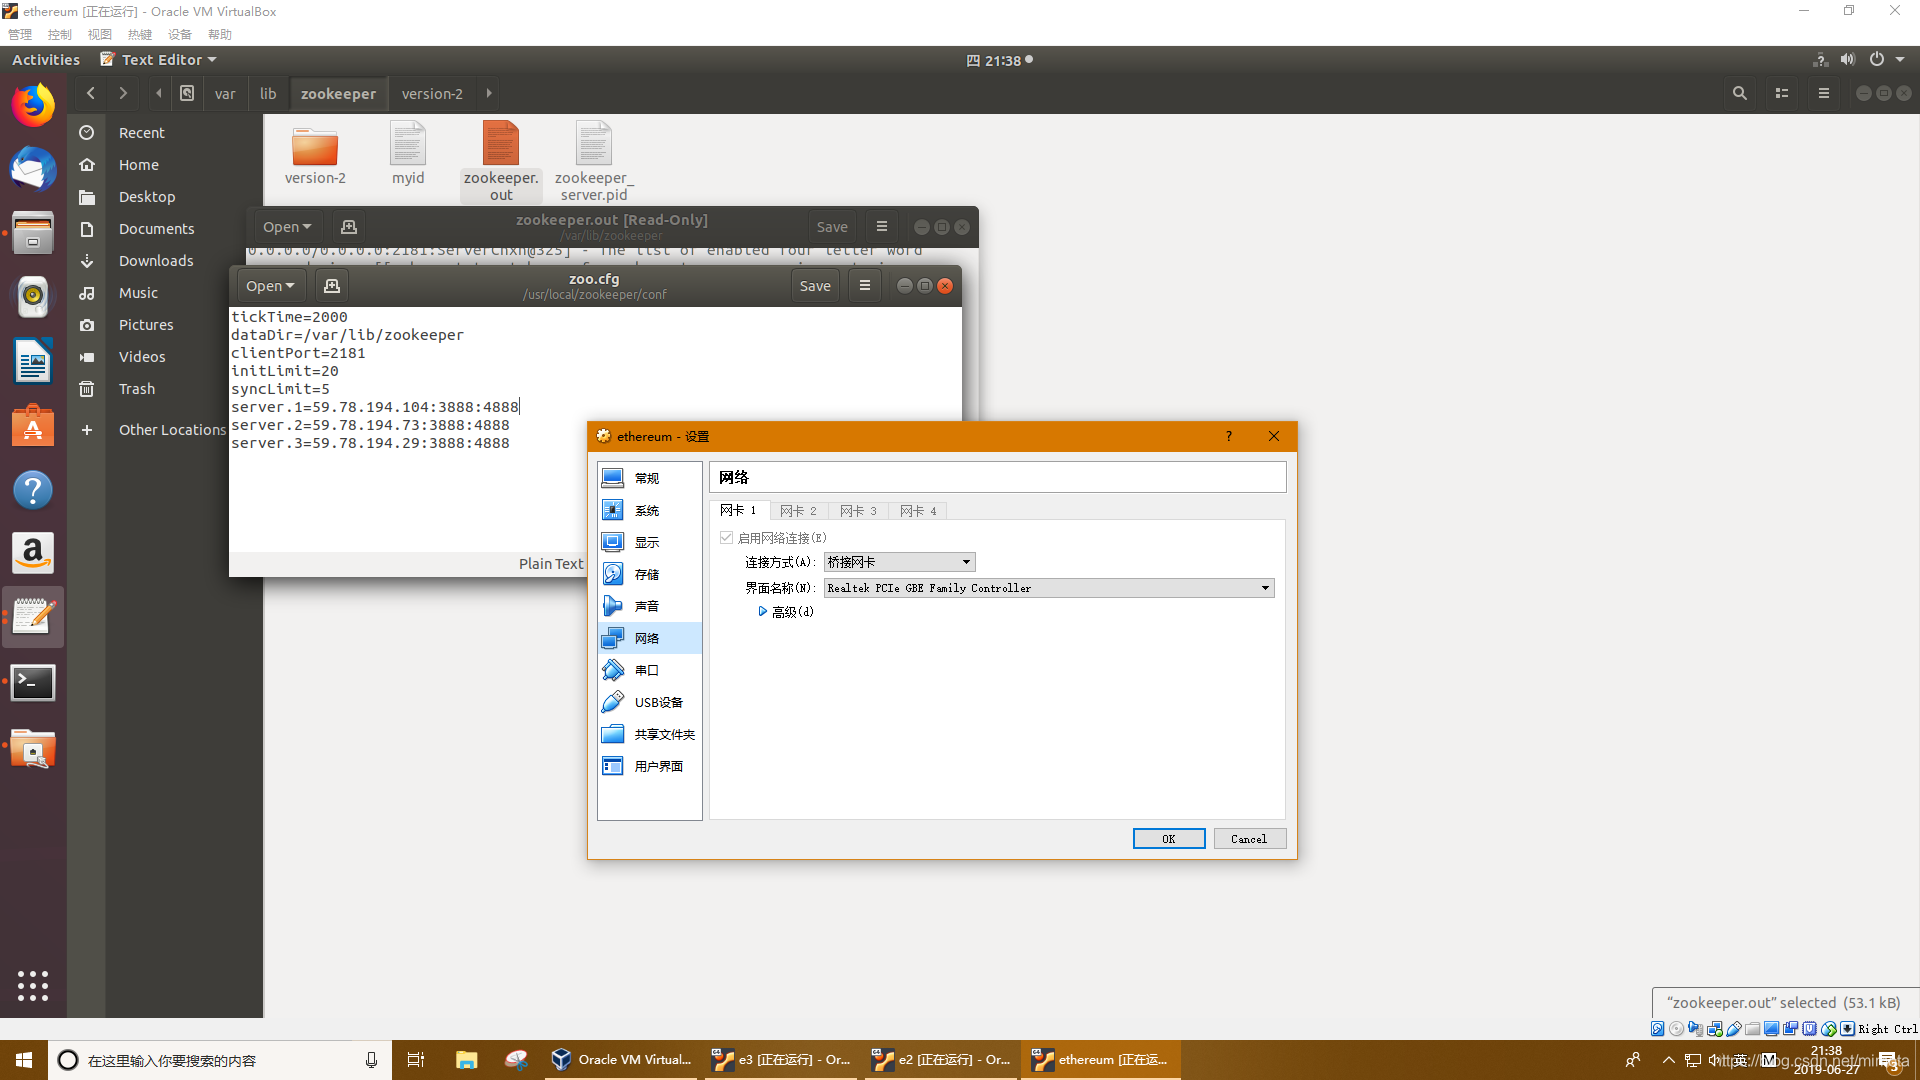Click Activities in the top bar
Viewport: 1920px width, 1080px height.
46,60
